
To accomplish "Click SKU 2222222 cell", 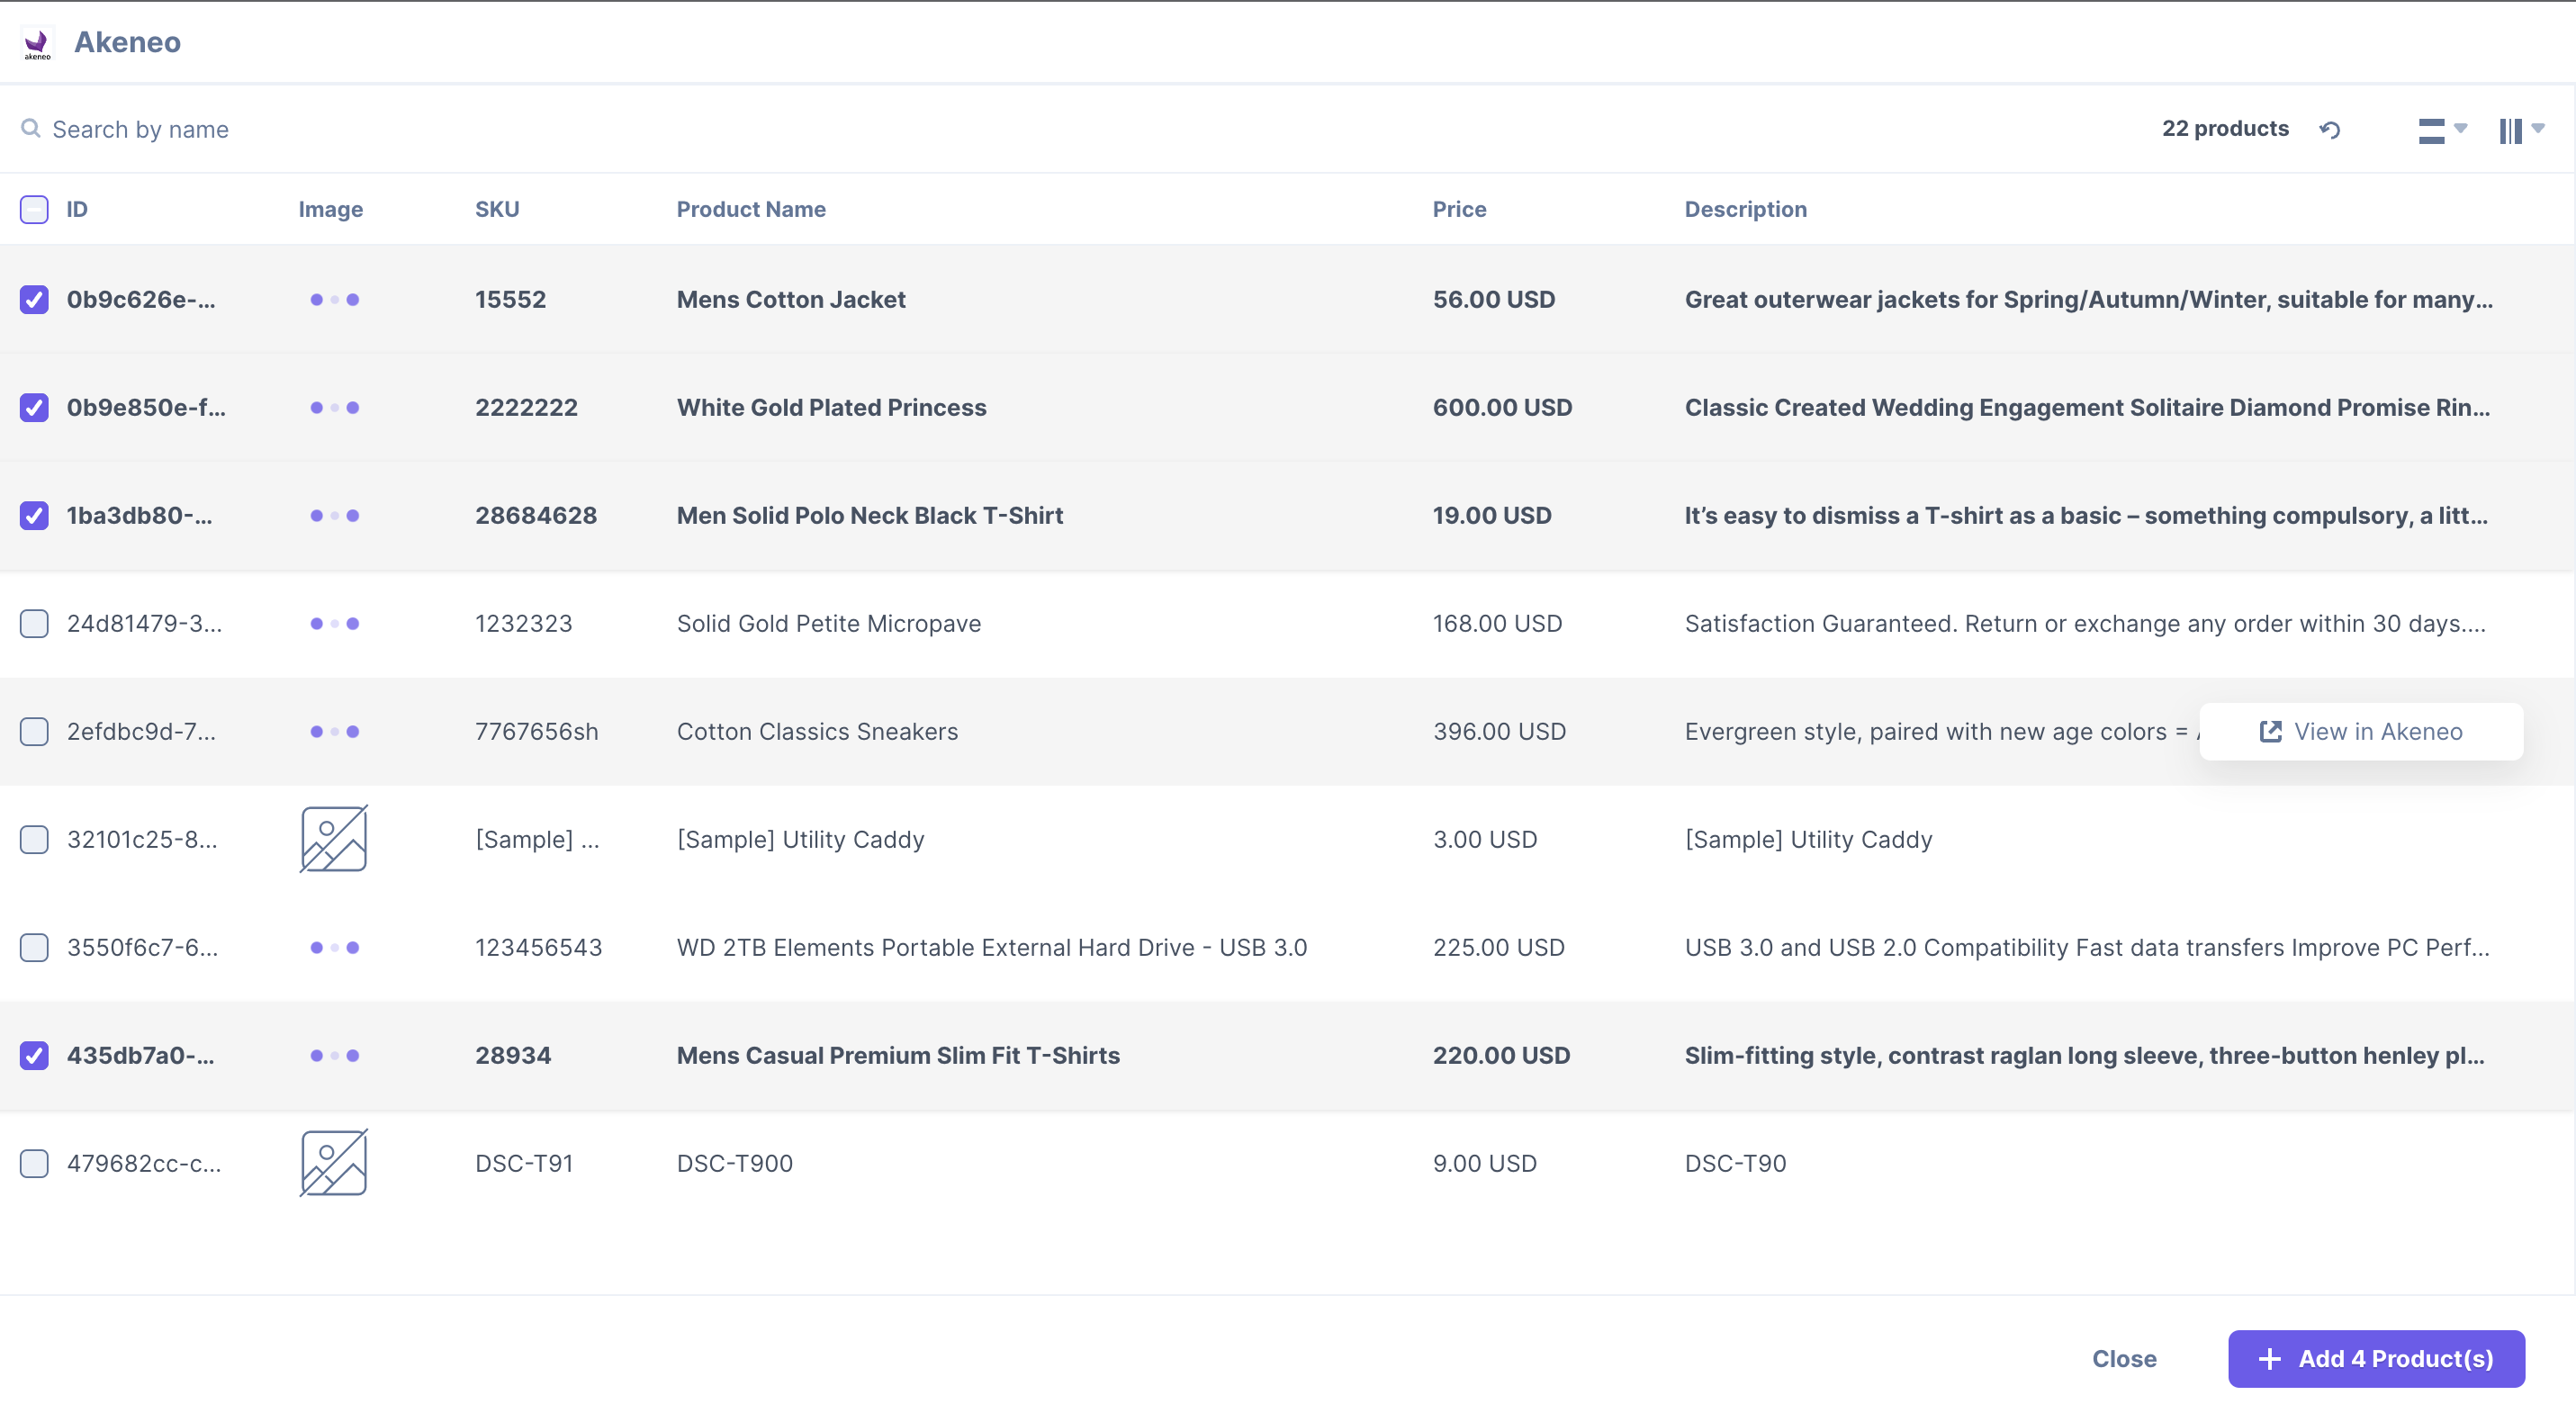I will point(526,407).
